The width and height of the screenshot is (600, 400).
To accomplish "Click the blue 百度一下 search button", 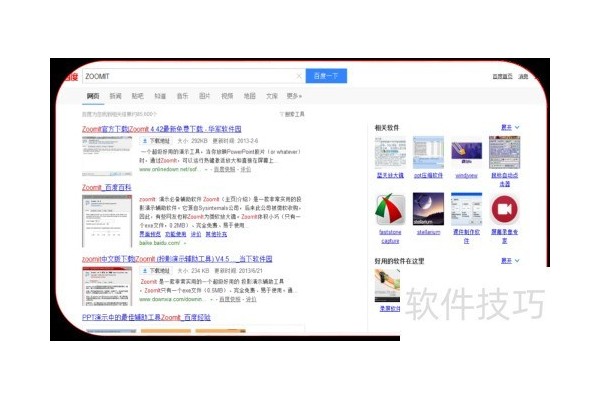I will pyautogui.click(x=326, y=76).
